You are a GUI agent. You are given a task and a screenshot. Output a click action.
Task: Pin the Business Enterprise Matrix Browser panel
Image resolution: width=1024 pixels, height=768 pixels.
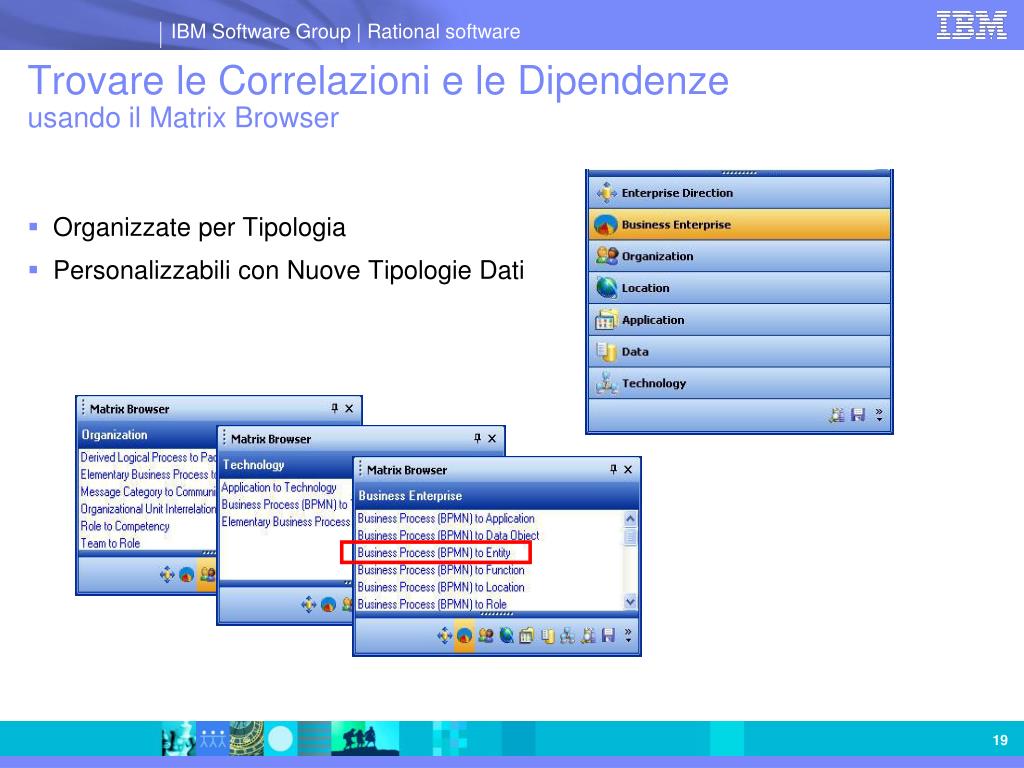(x=613, y=469)
